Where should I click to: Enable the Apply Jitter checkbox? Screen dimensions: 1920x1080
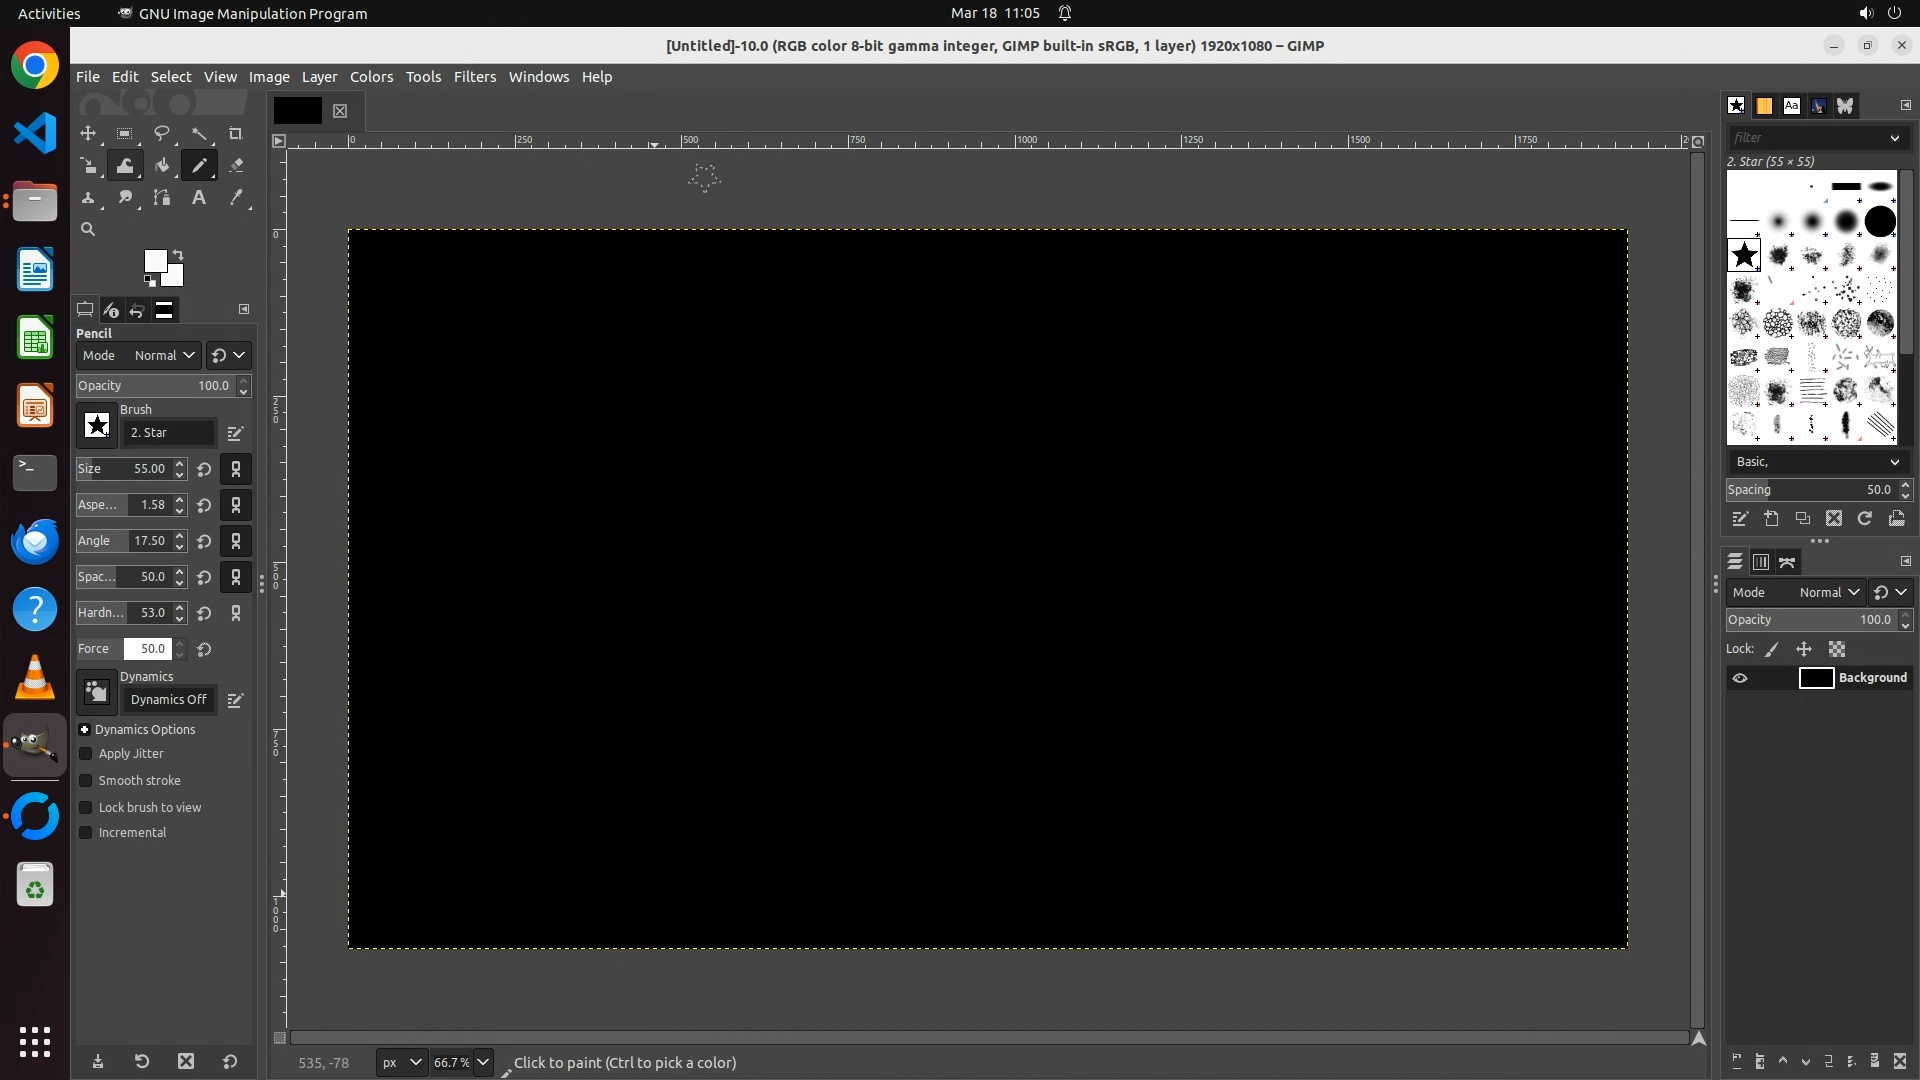86,754
